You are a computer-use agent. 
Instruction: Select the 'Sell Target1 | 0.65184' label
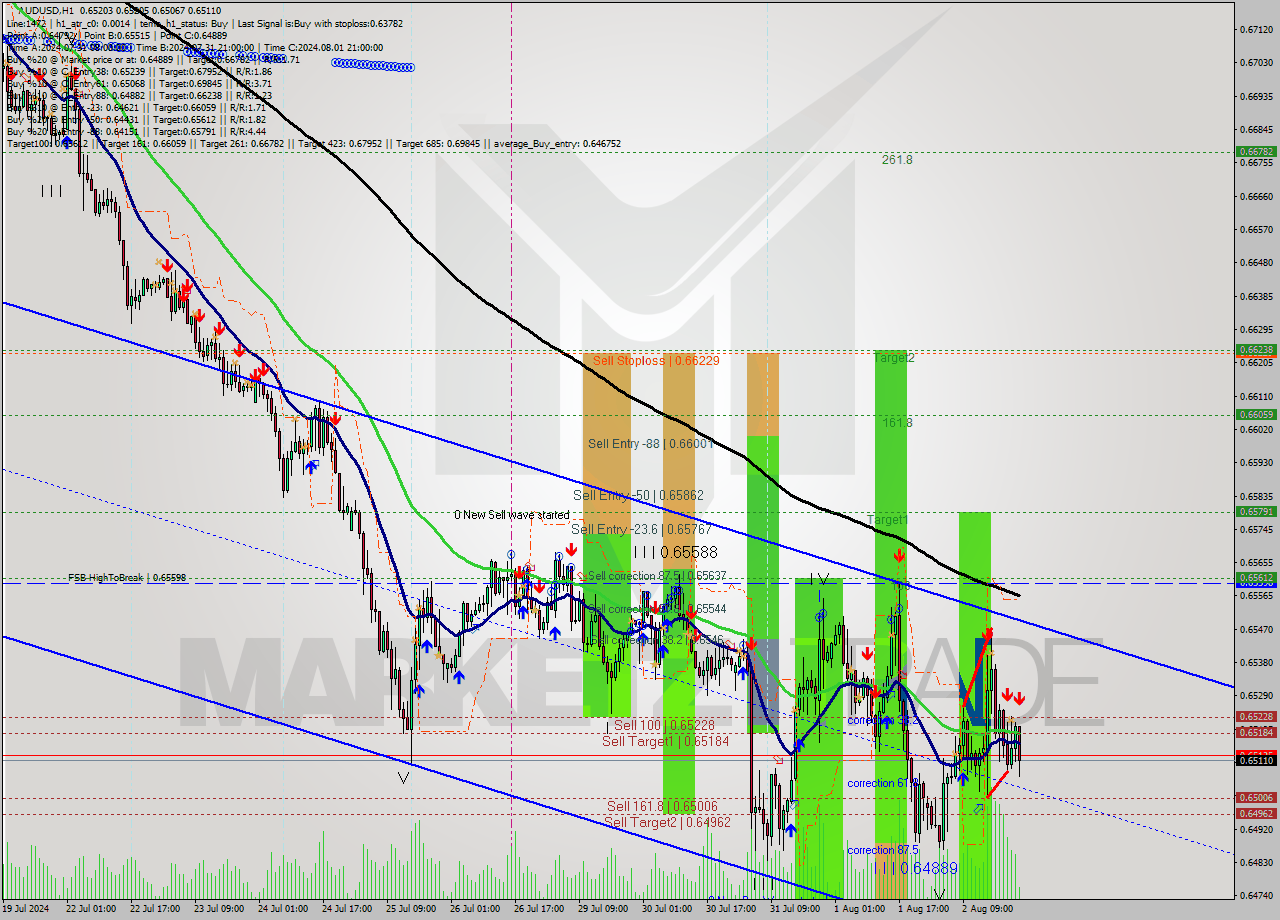click(x=665, y=741)
